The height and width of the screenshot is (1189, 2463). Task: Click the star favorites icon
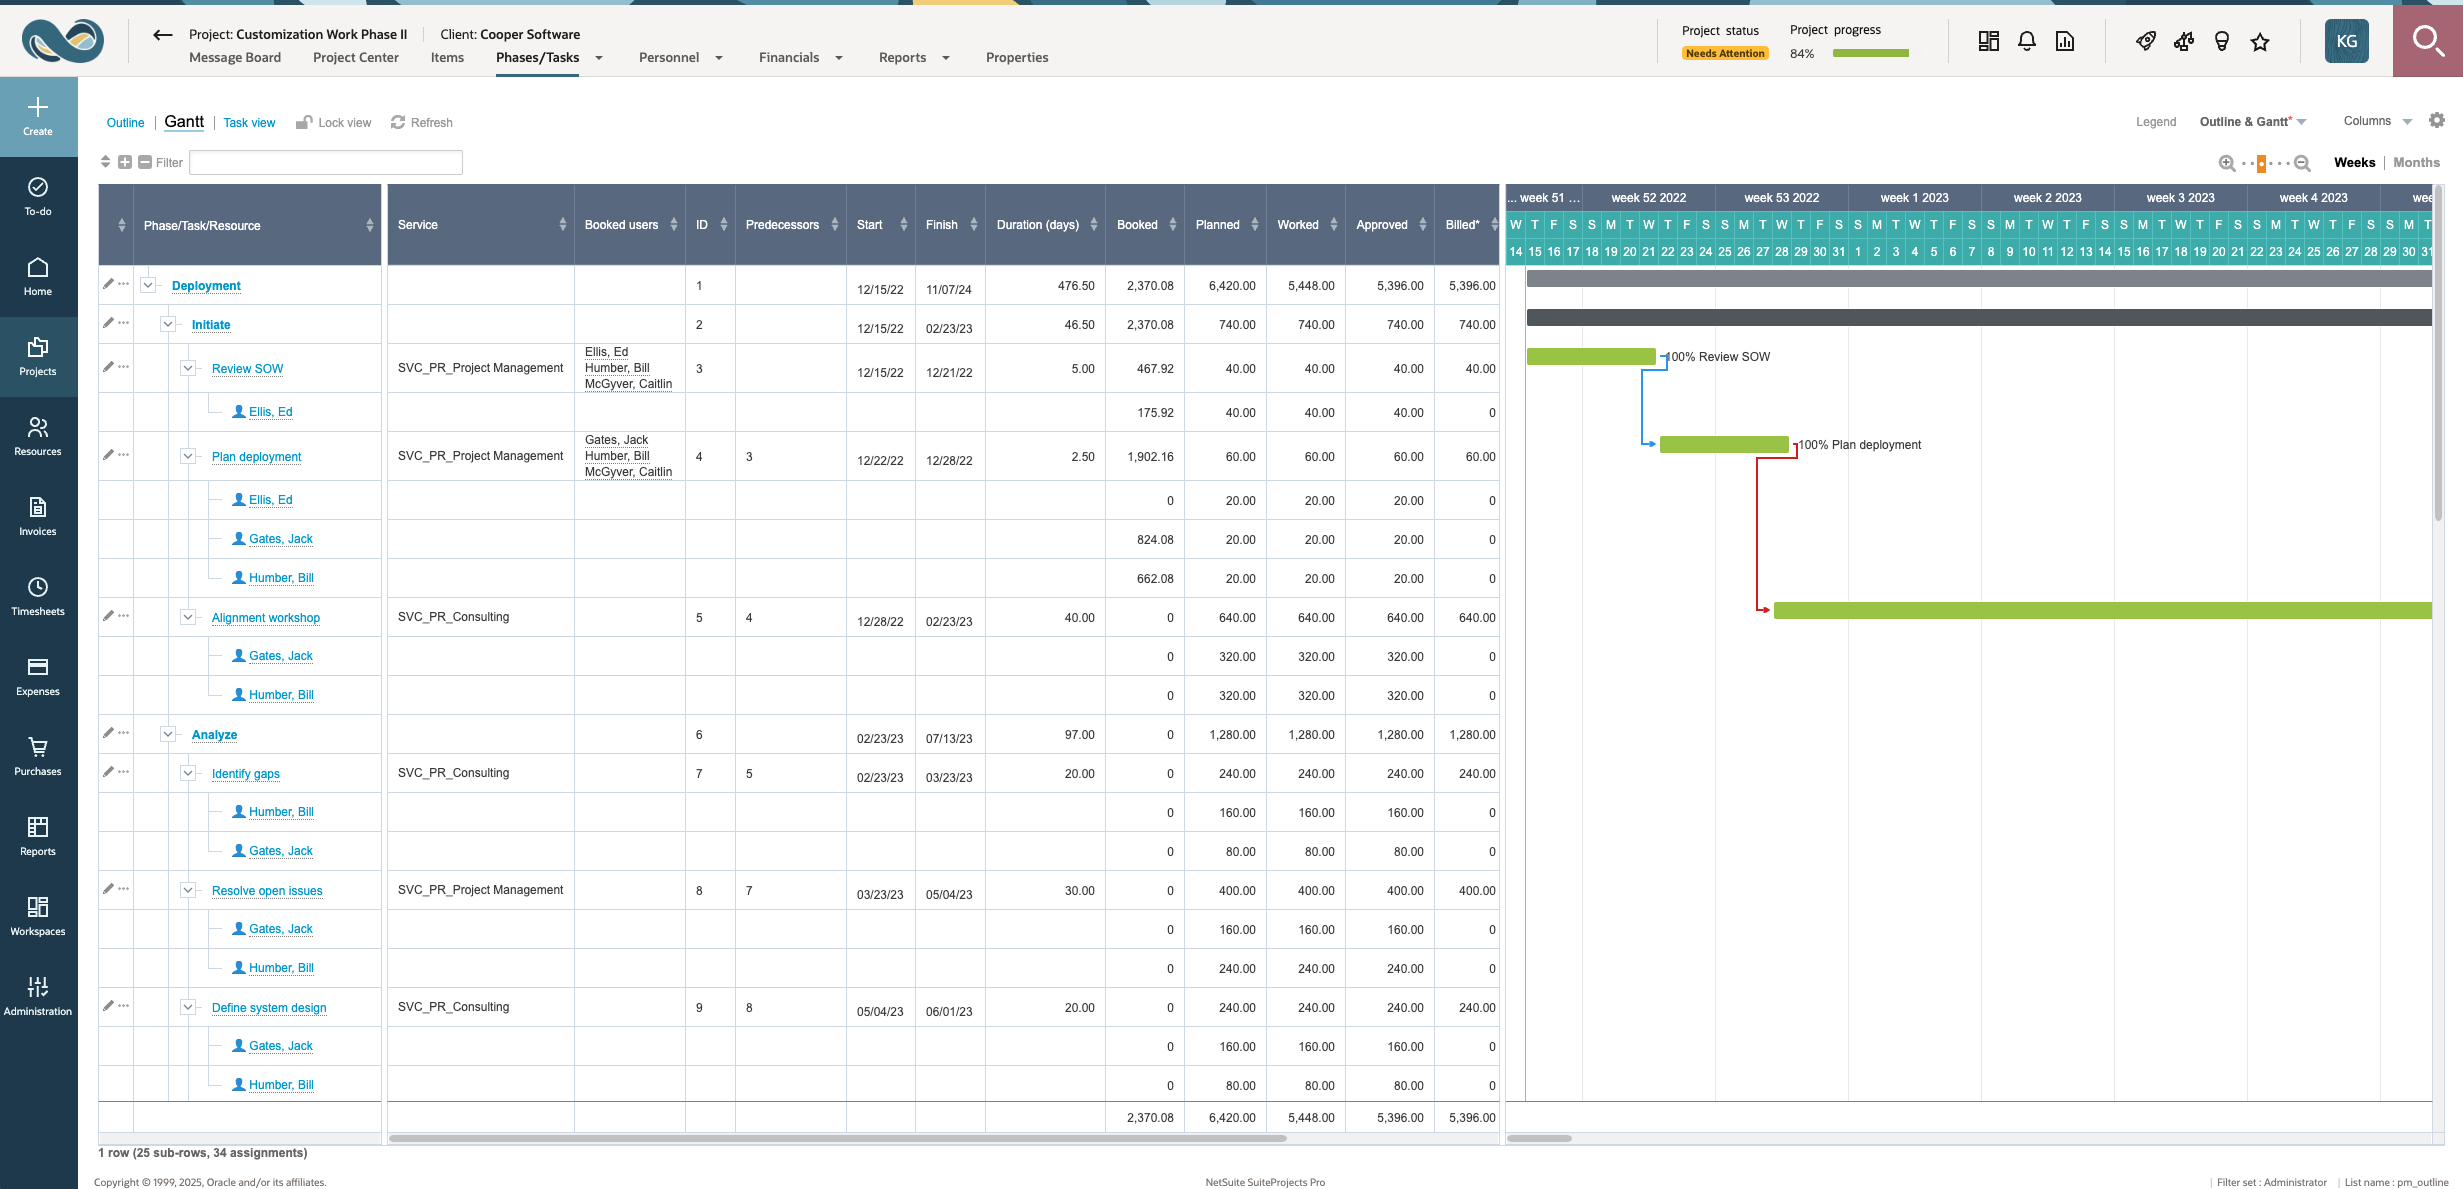tap(2259, 41)
